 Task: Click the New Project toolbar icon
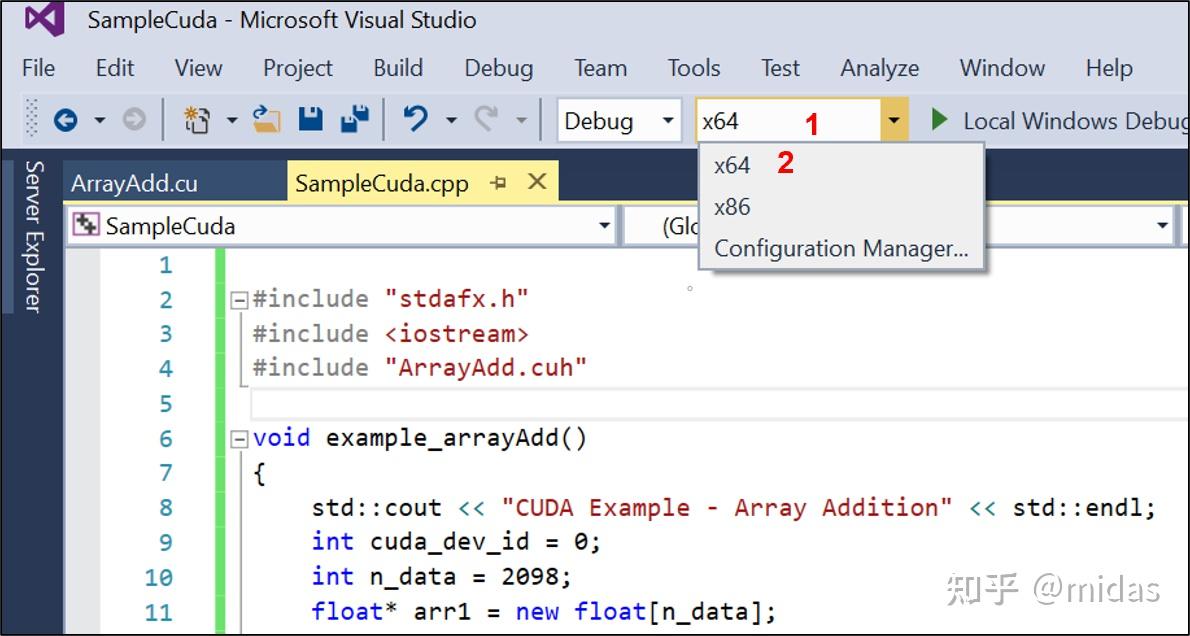point(196,119)
